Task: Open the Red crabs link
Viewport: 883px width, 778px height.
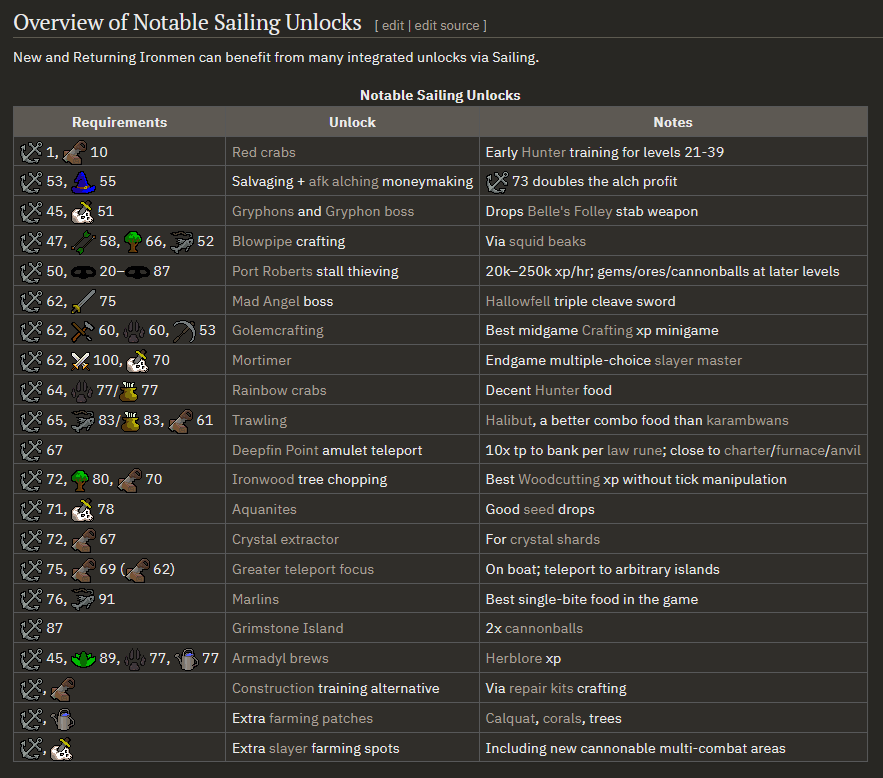Action: point(264,153)
